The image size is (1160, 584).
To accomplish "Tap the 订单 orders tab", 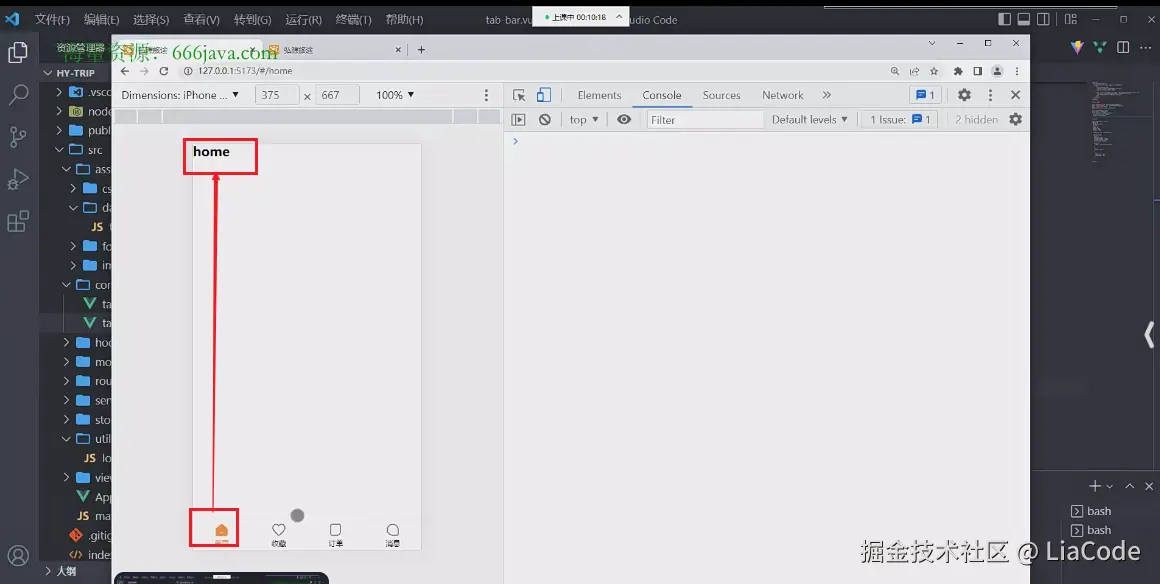I will coord(335,535).
